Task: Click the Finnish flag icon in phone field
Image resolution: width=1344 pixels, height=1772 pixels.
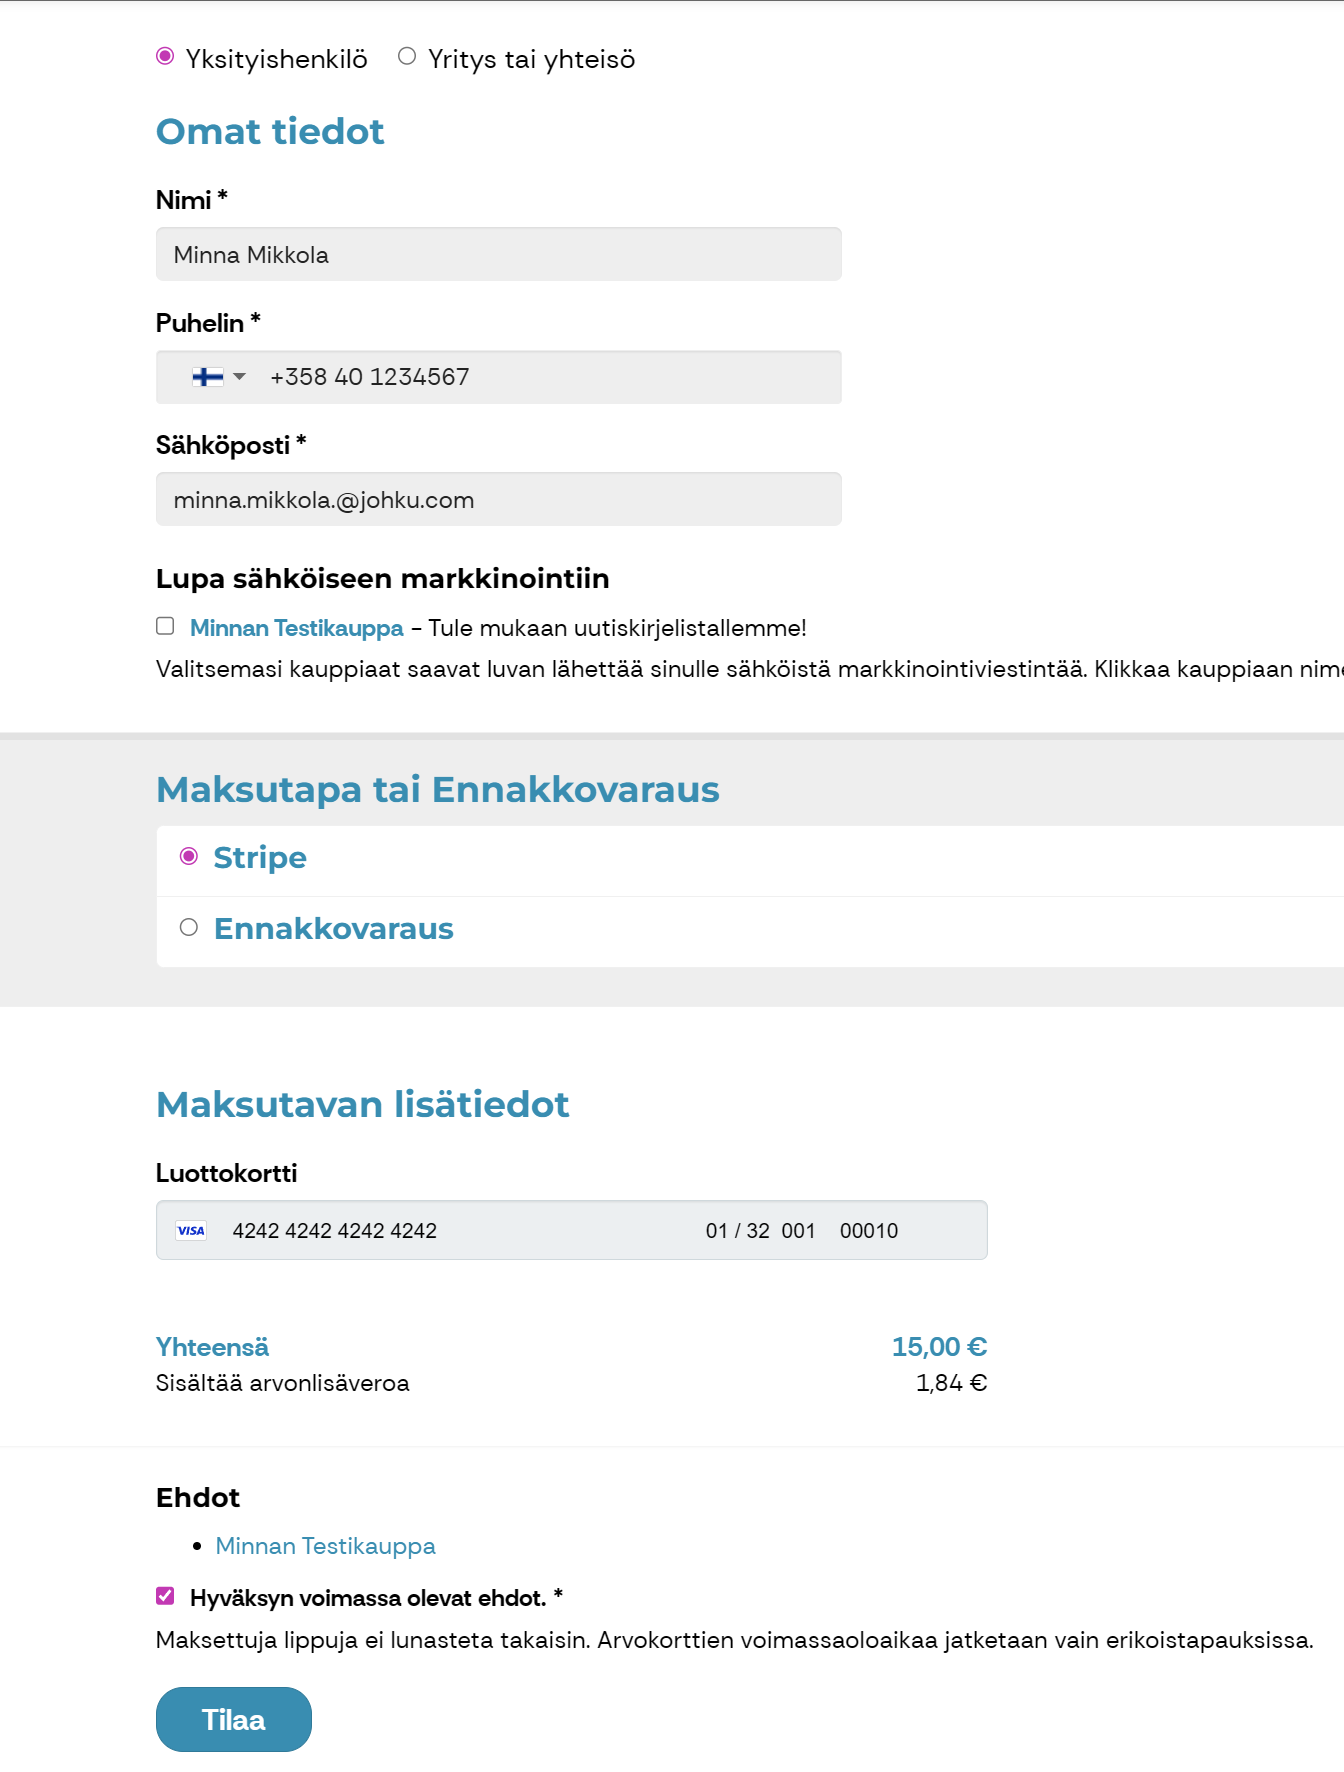Action: (208, 377)
